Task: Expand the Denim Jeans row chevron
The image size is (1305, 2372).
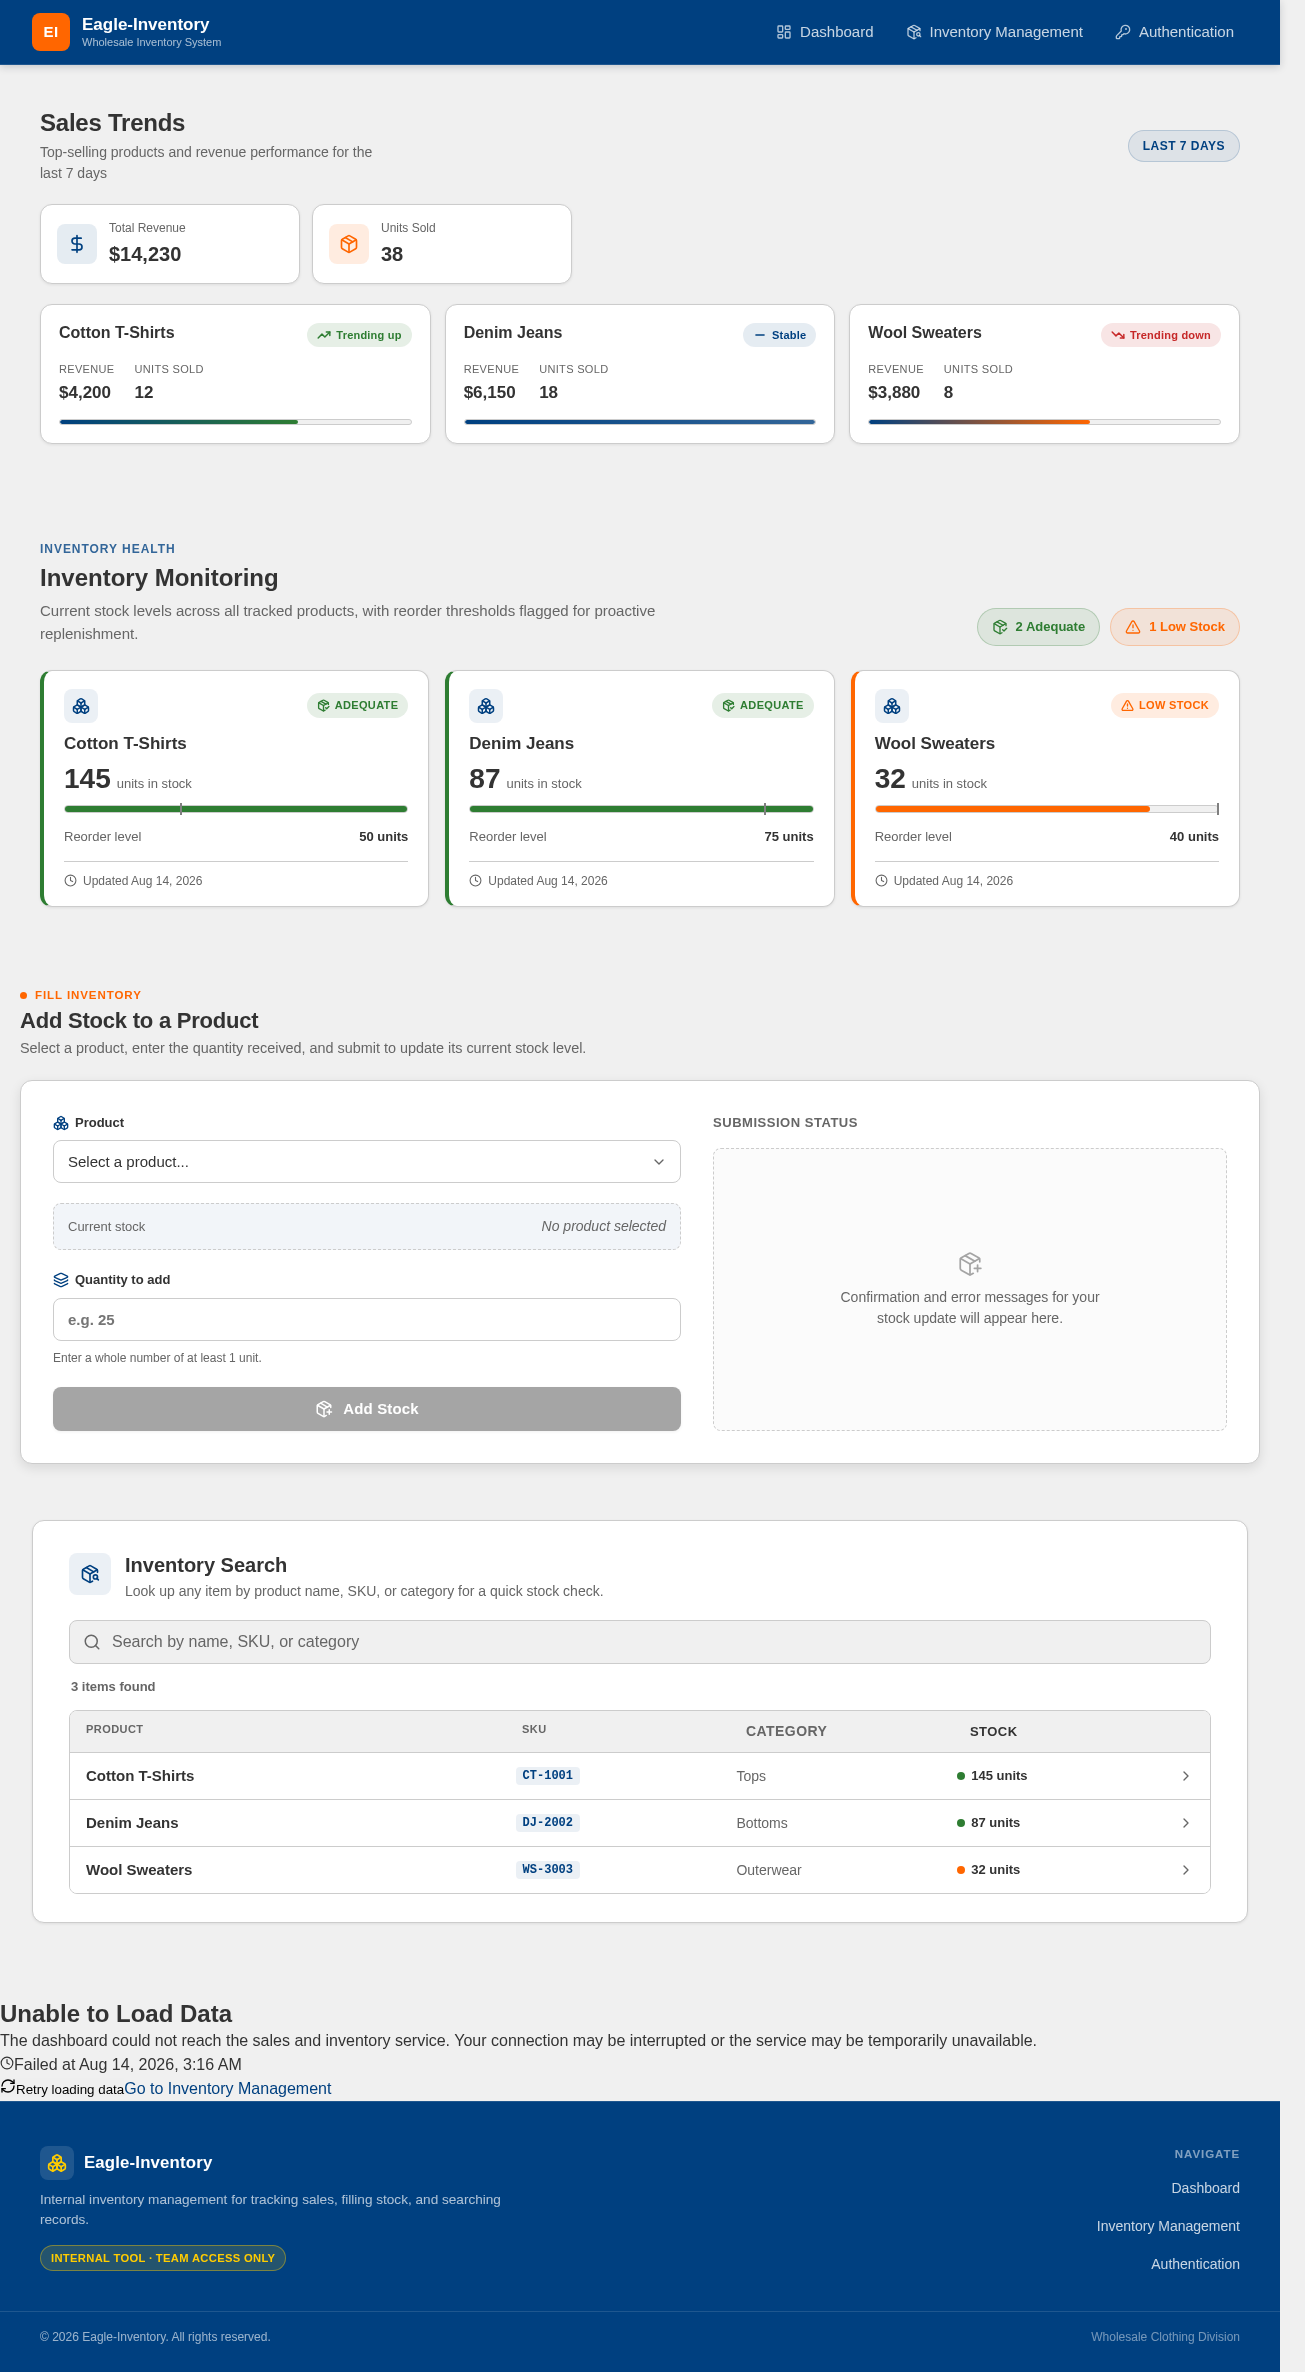Action: click(x=1186, y=1823)
